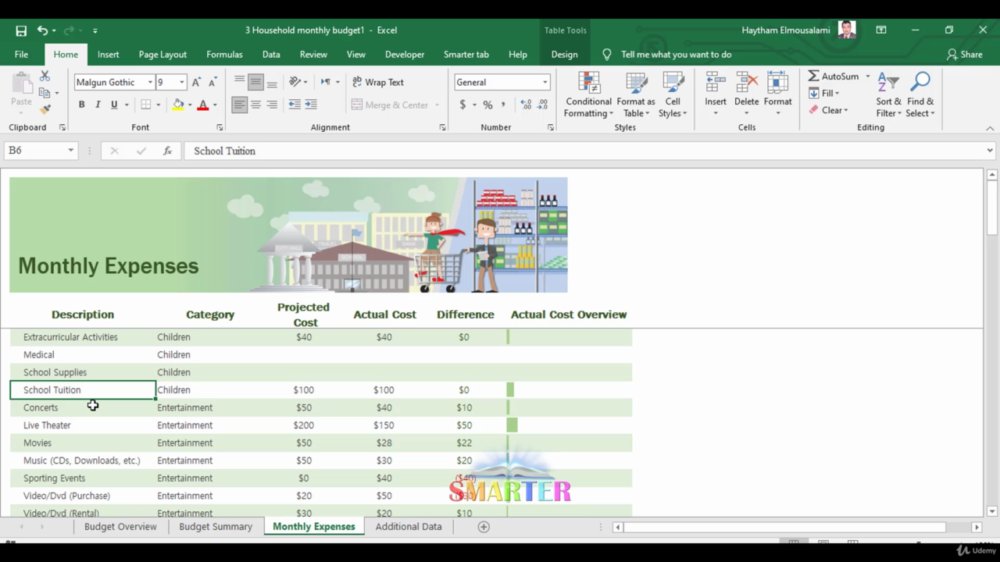
Task: Toggle bold formatting
Action: click(x=82, y=105)
